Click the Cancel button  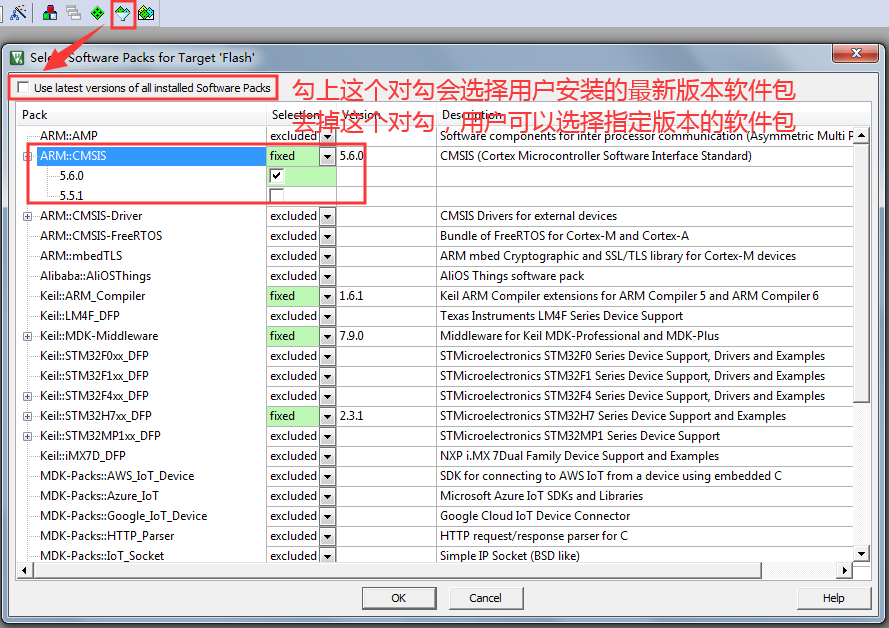(x=485, y=598)
